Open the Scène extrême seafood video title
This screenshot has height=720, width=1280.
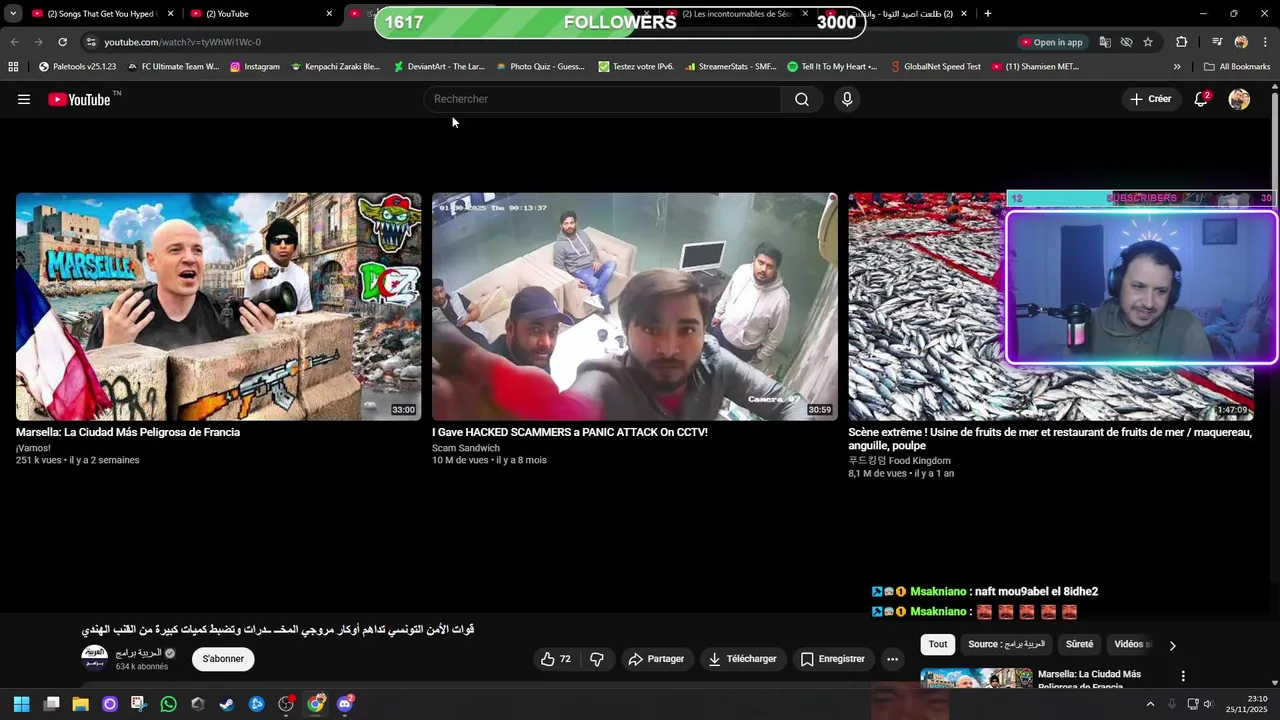(1050, 439)
